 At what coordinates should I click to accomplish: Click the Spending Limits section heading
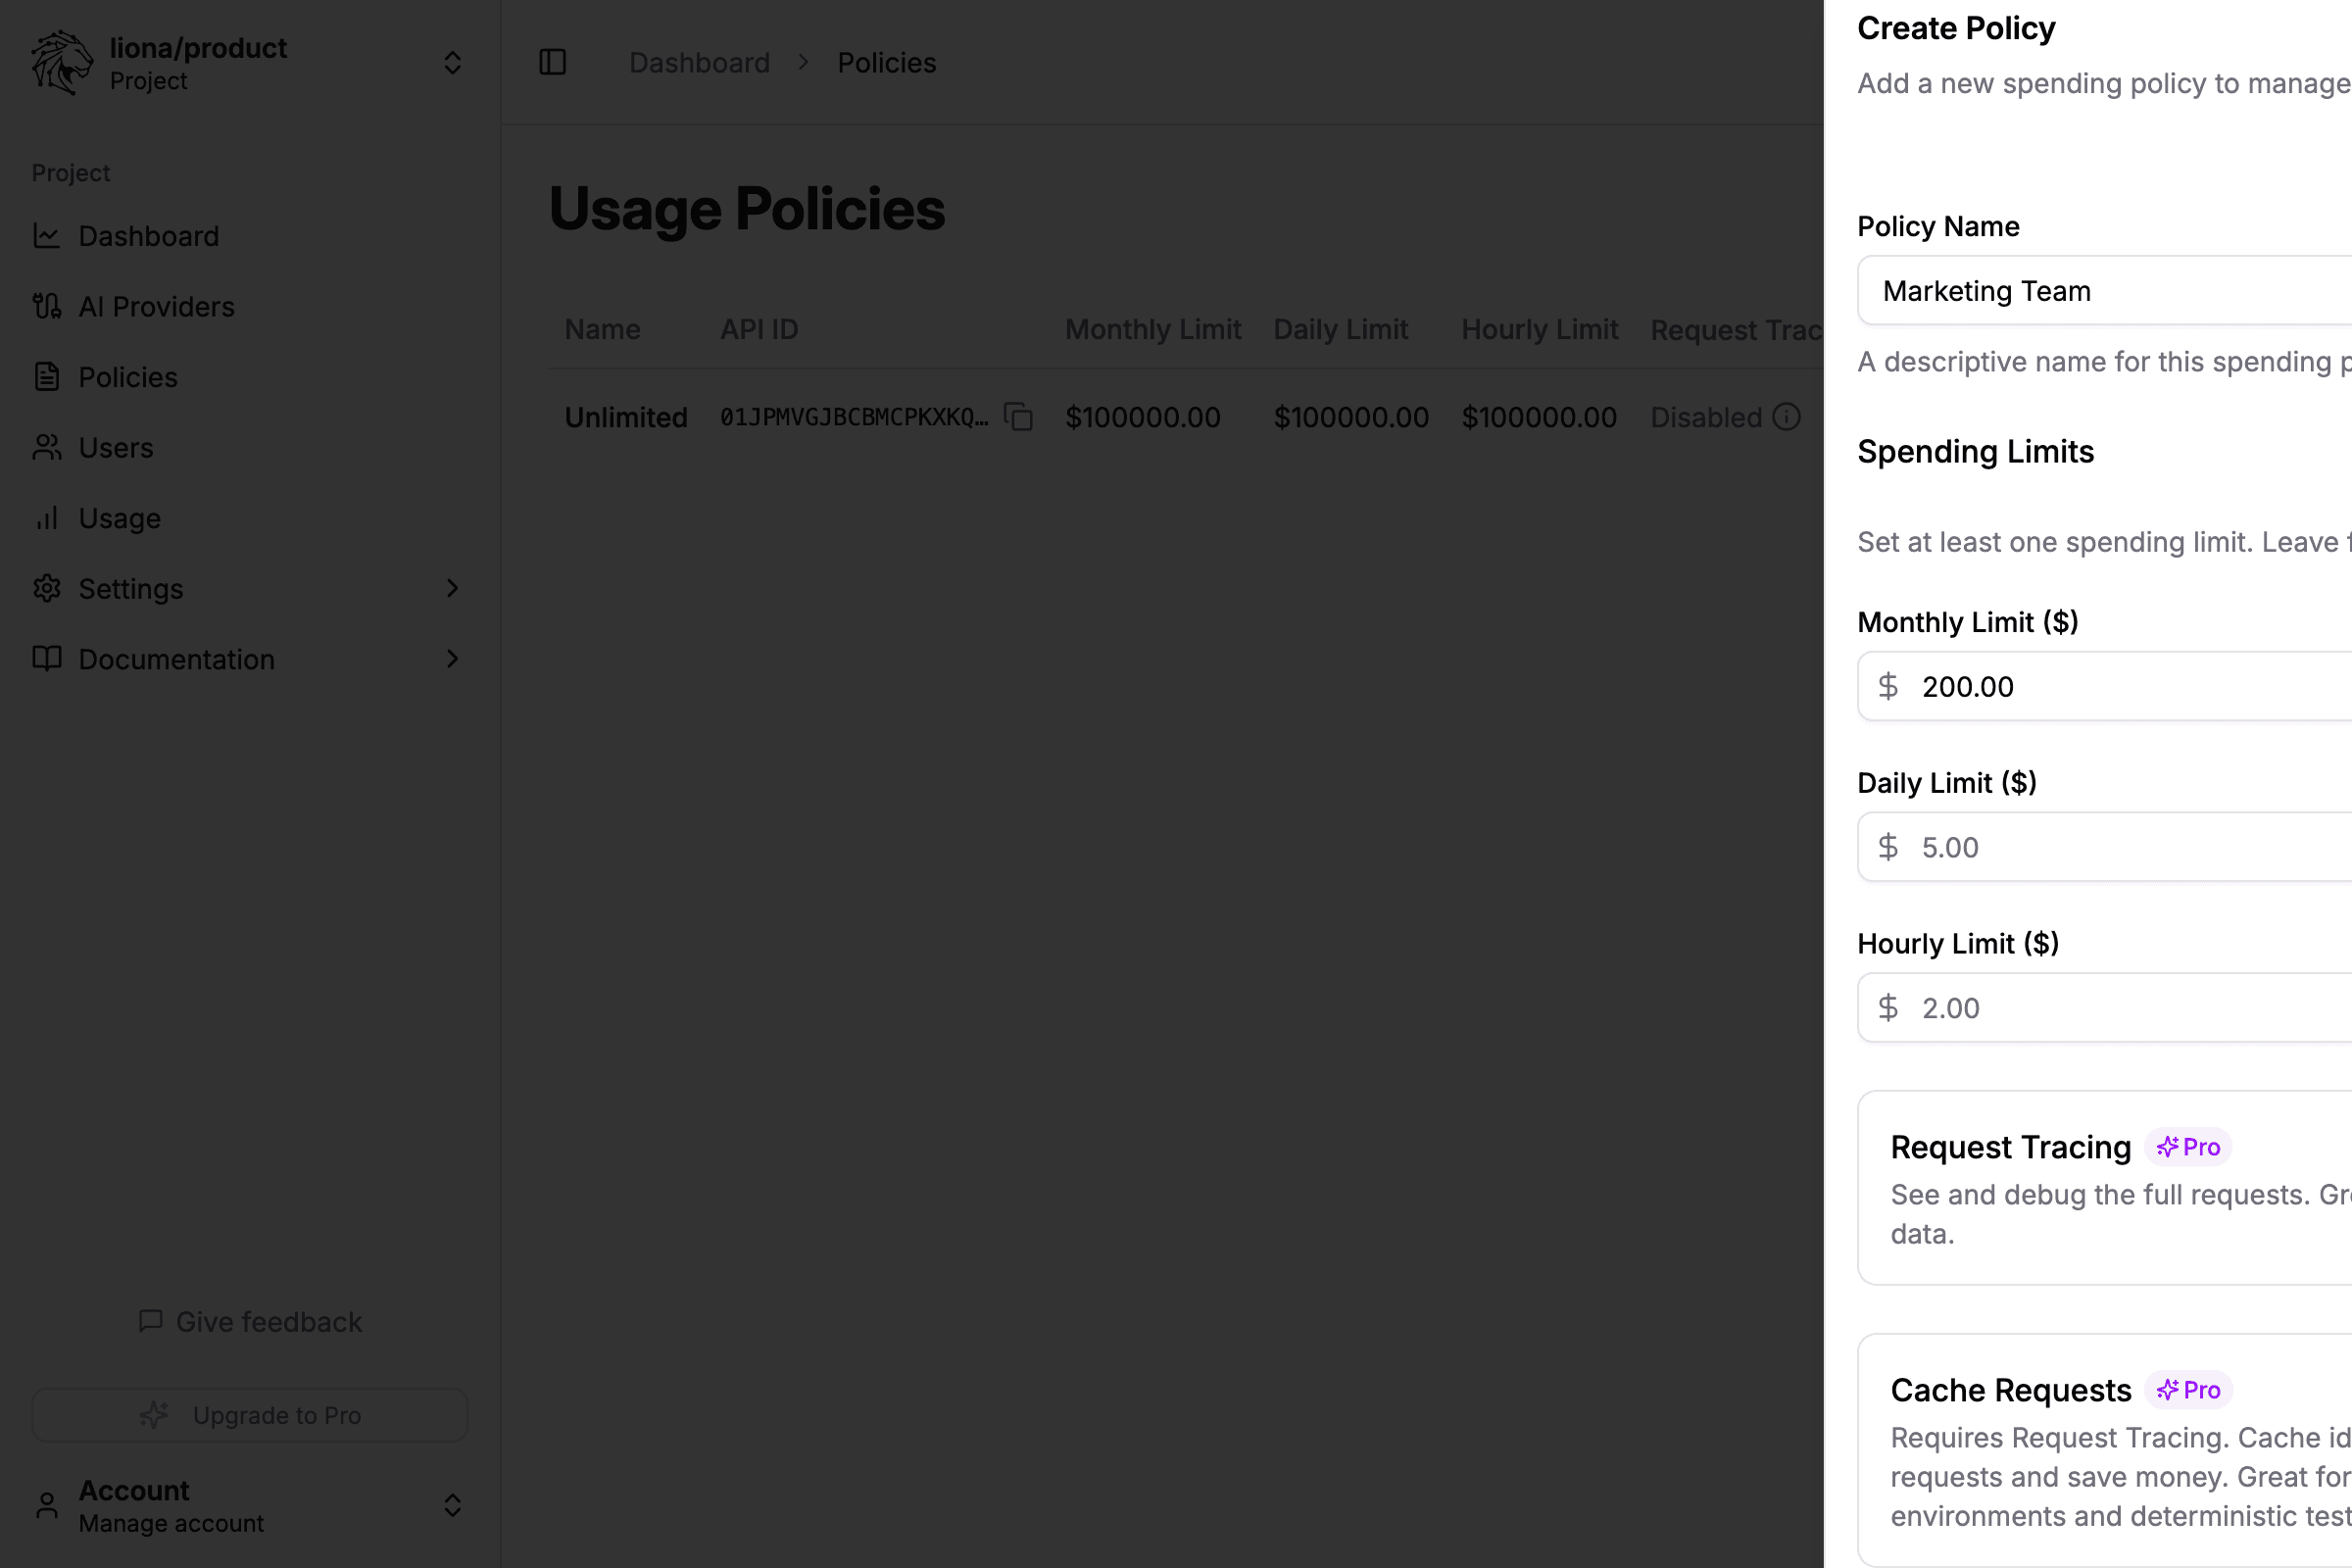(x=1975, y=451)
